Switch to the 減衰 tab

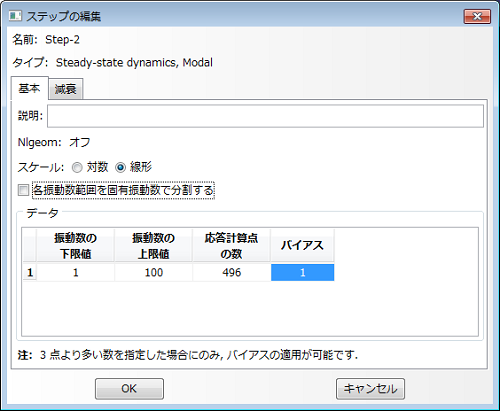click(66, 89)
